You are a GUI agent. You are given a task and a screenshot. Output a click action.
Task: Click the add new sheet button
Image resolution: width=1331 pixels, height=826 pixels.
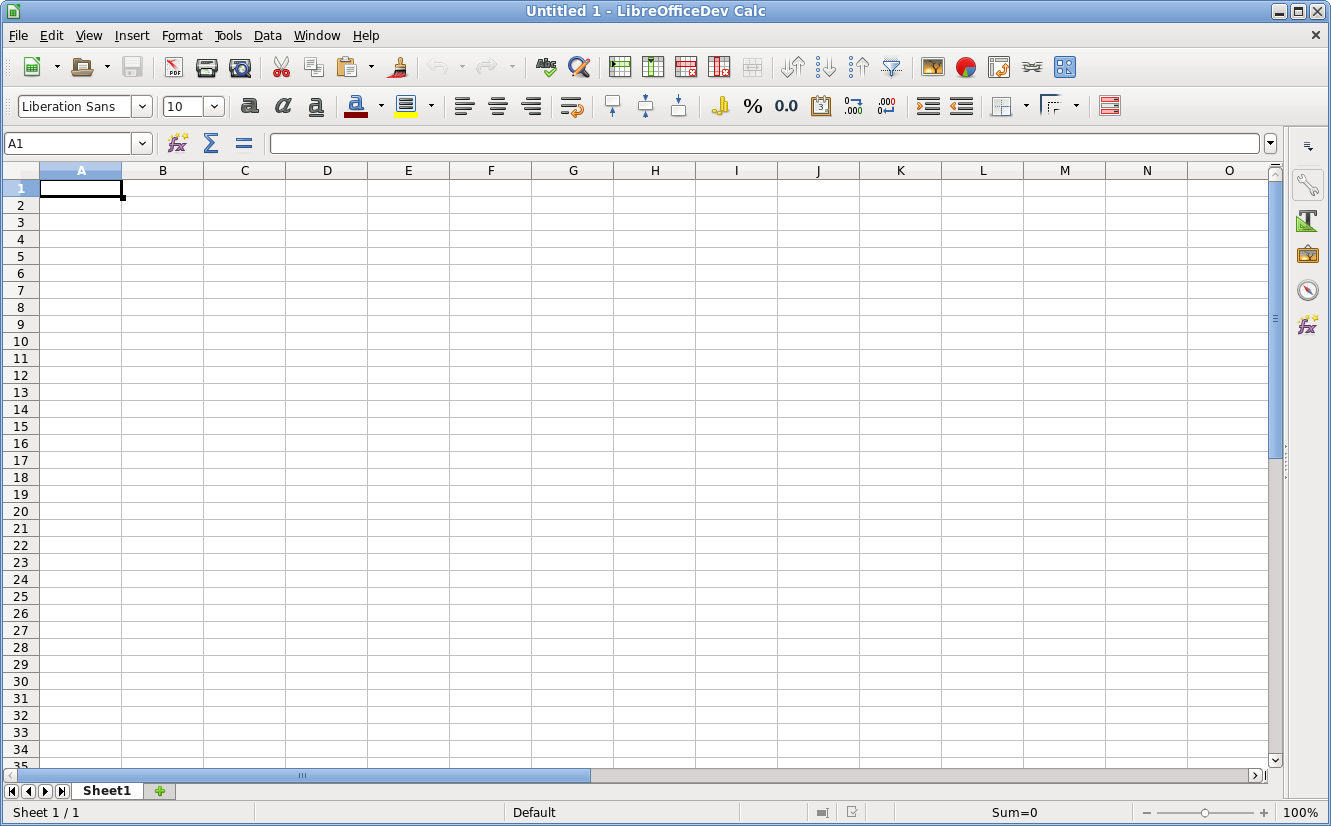coord(159,791)
